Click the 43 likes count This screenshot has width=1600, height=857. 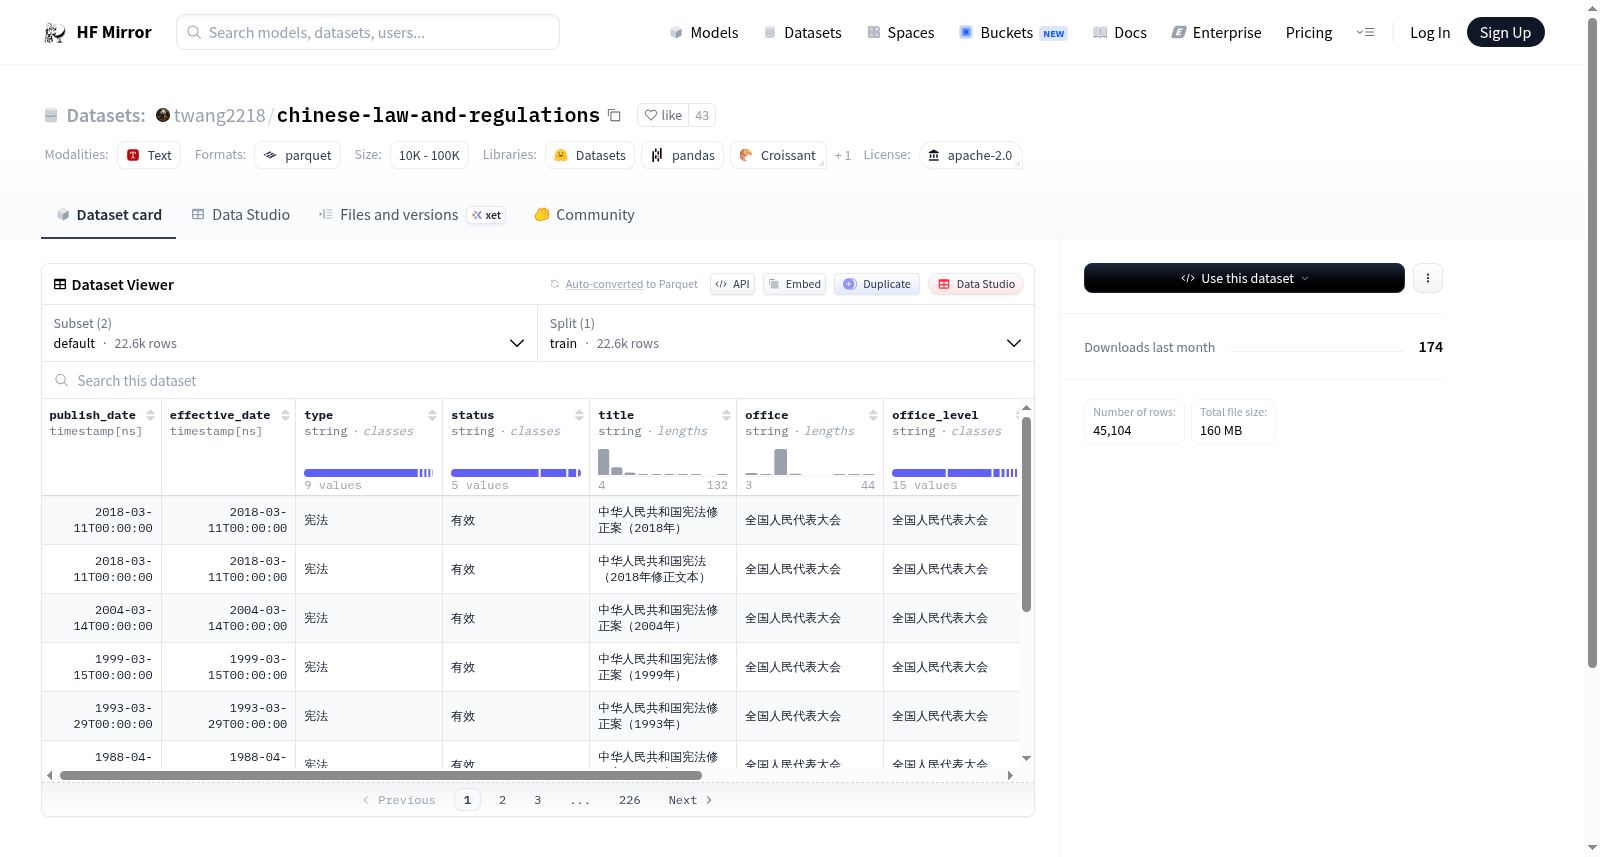pyautogui.click(x=702, y=116)
